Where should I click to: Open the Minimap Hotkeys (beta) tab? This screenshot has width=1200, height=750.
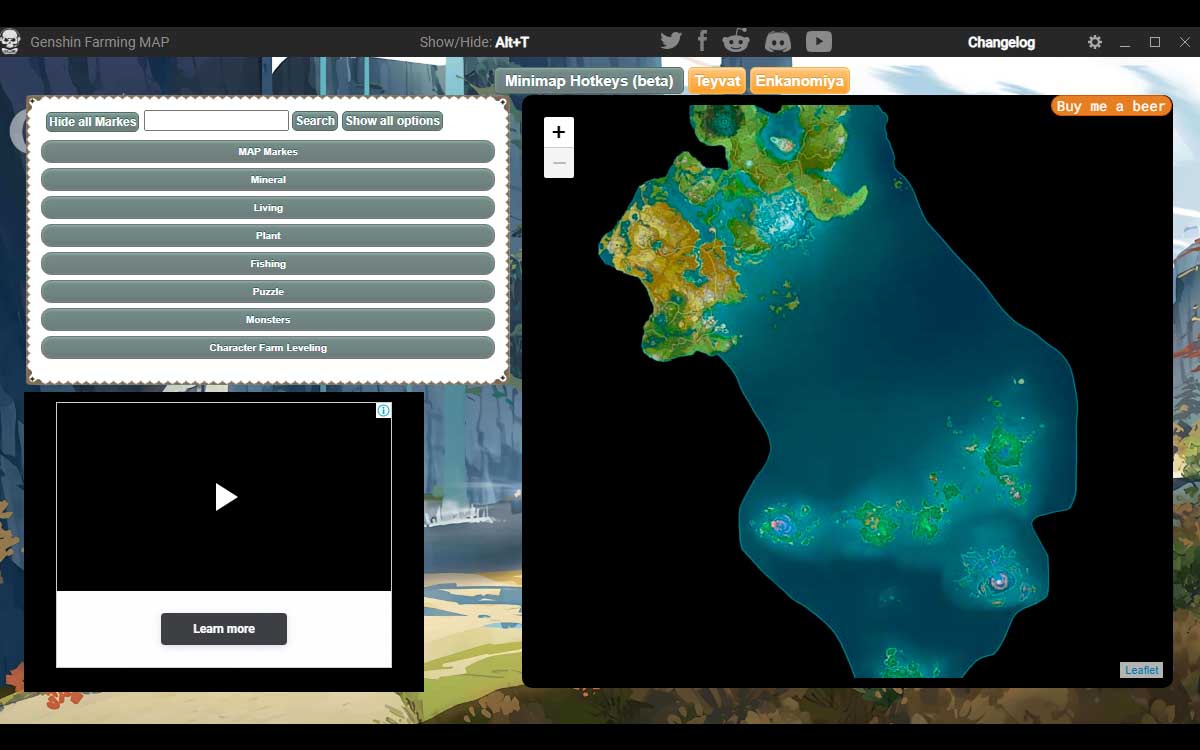pyautogui.click(x=588, y=80)
